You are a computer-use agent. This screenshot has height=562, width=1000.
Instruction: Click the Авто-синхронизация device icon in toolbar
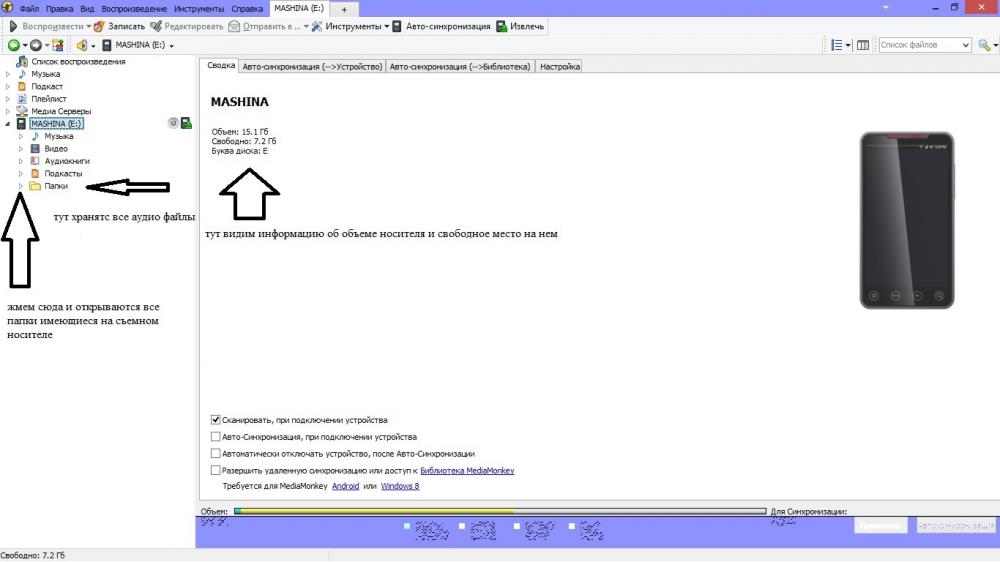pos(397,26)
